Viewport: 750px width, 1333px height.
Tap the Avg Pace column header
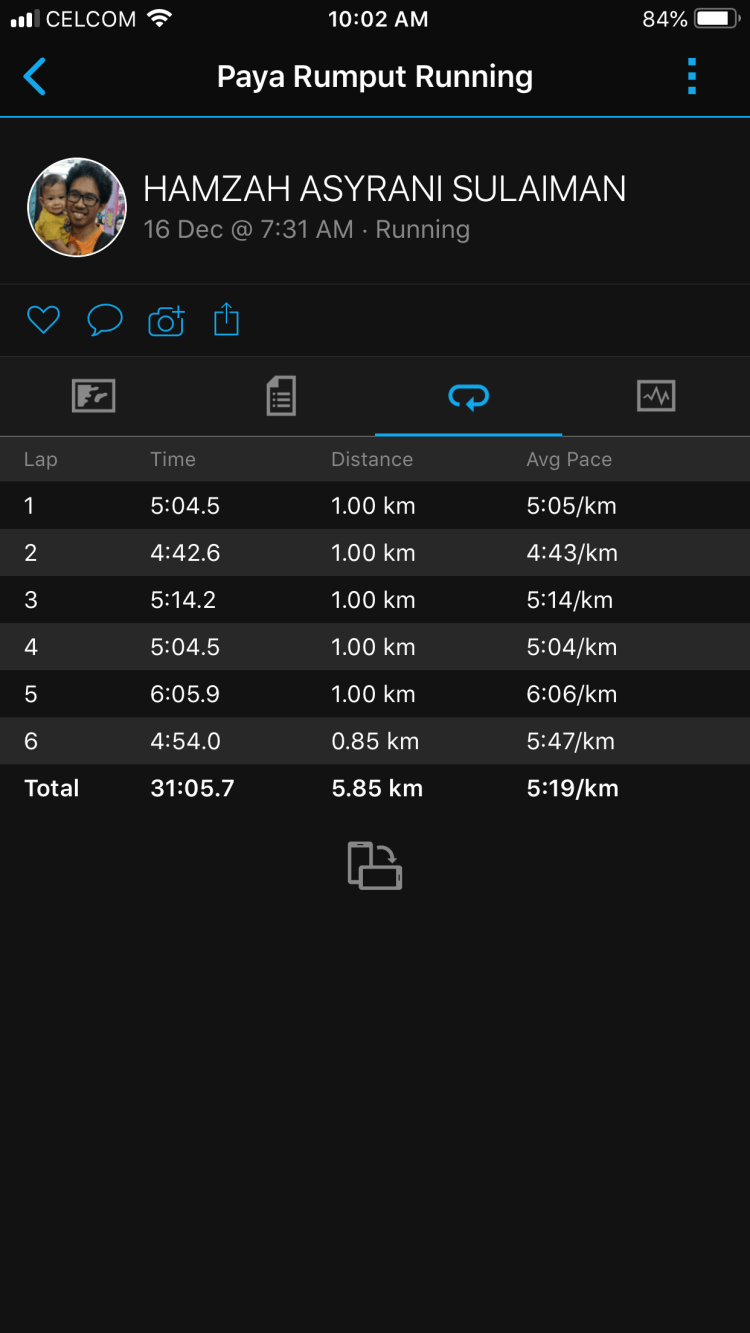click(569, 459)
